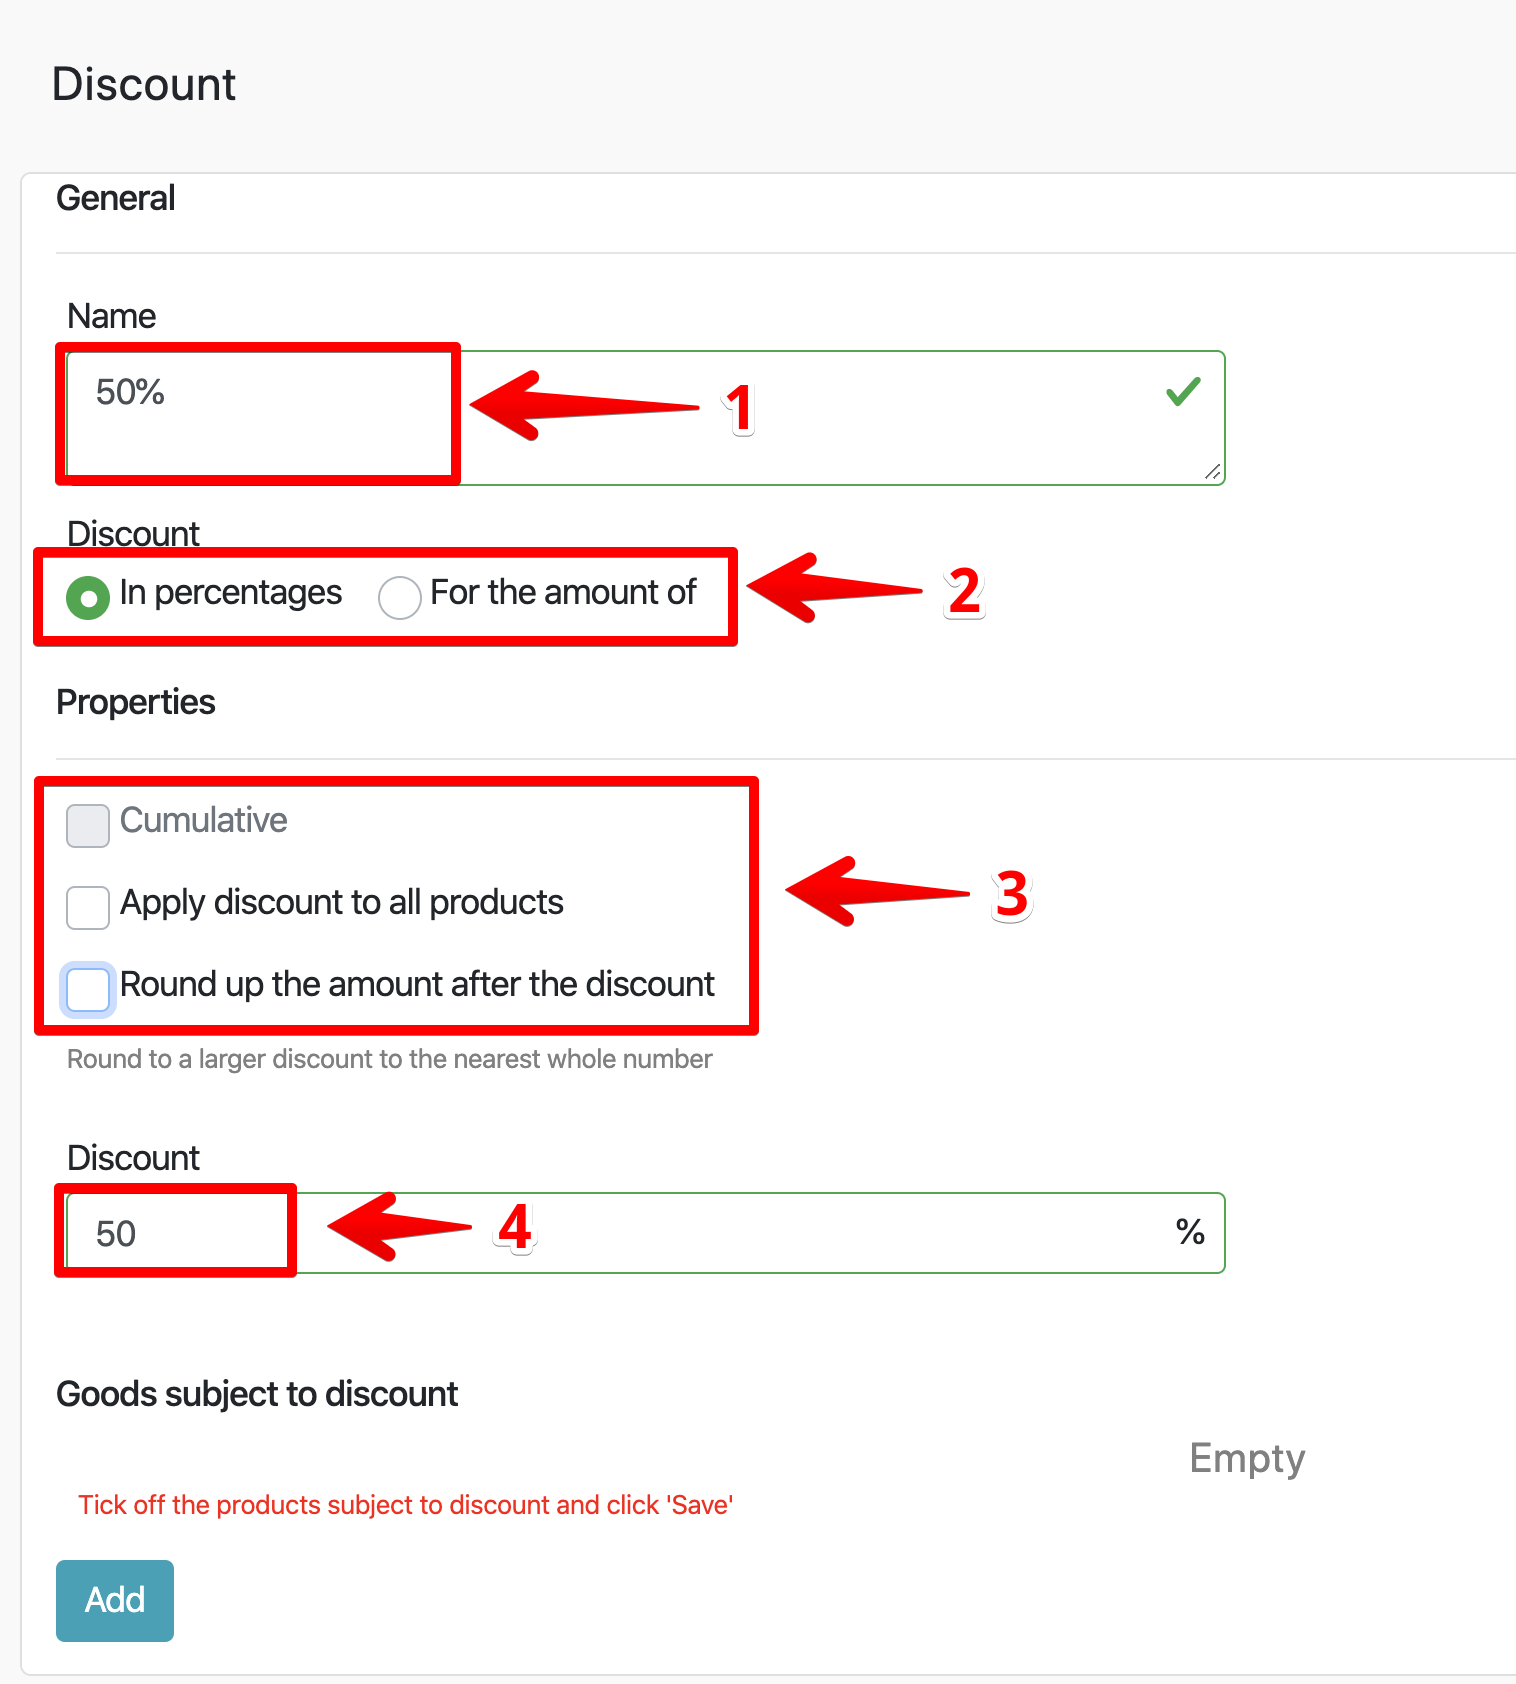Click the 'Name' field label
Image resolution: width=1516 pixels, height=1684 pixels.
pyautogui.click(x=112, y=316)
